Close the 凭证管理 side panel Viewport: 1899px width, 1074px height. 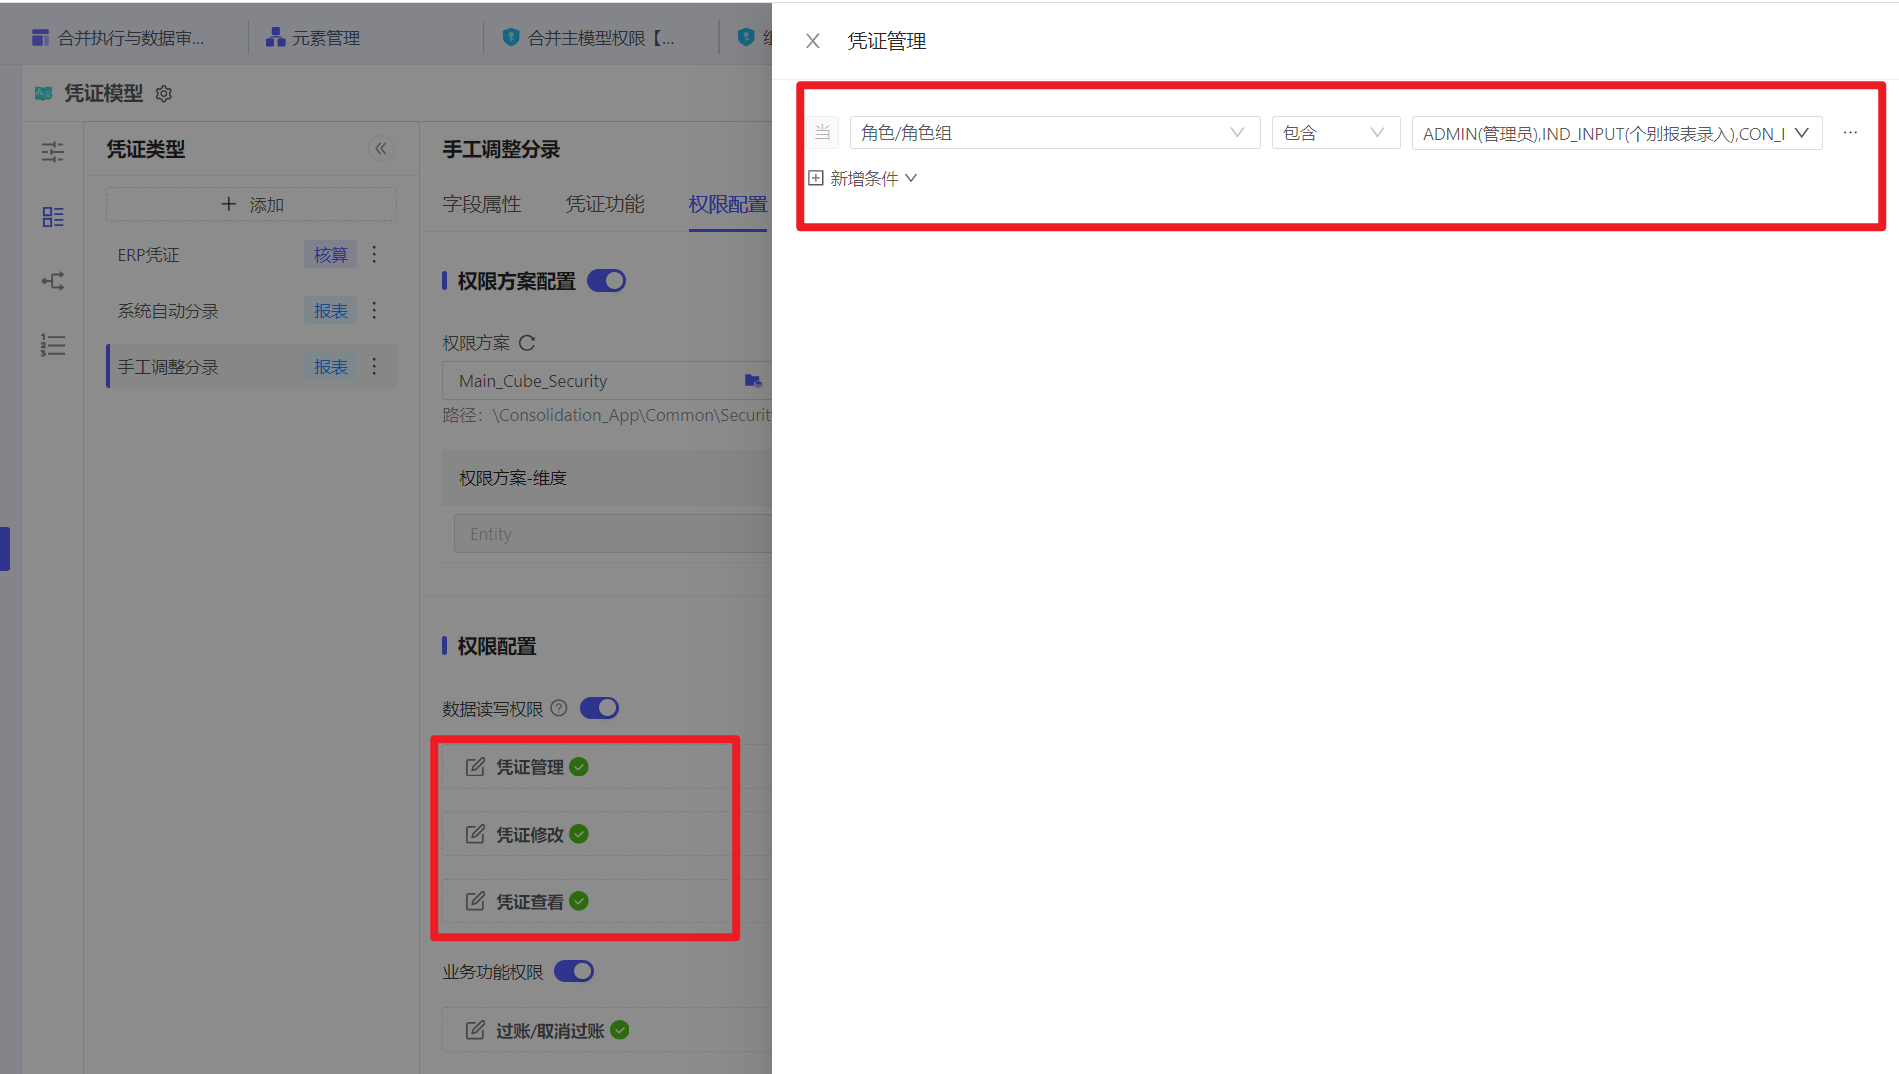(813, 41)
